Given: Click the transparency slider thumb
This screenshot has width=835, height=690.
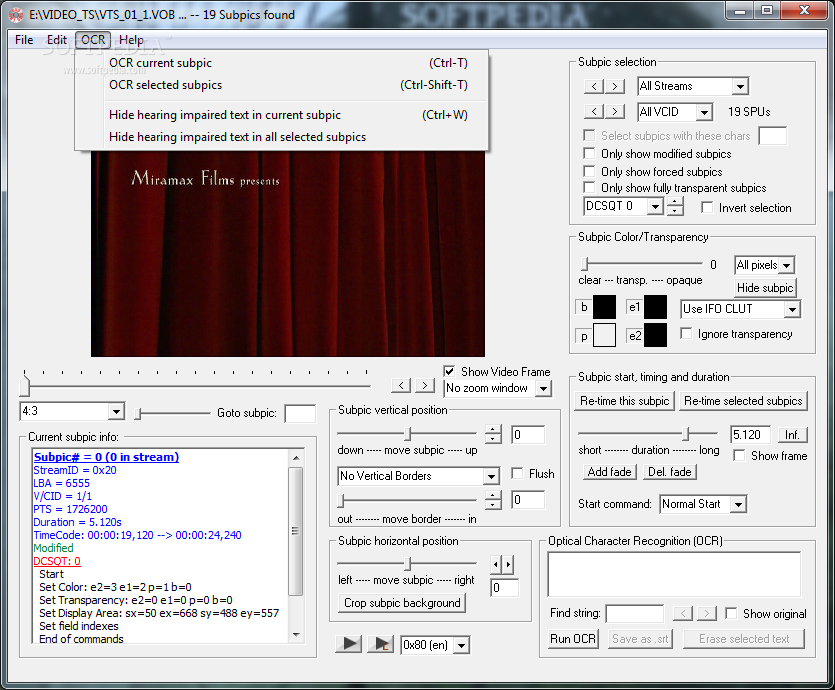Looking at the screenshot, I should click(585, 264).
